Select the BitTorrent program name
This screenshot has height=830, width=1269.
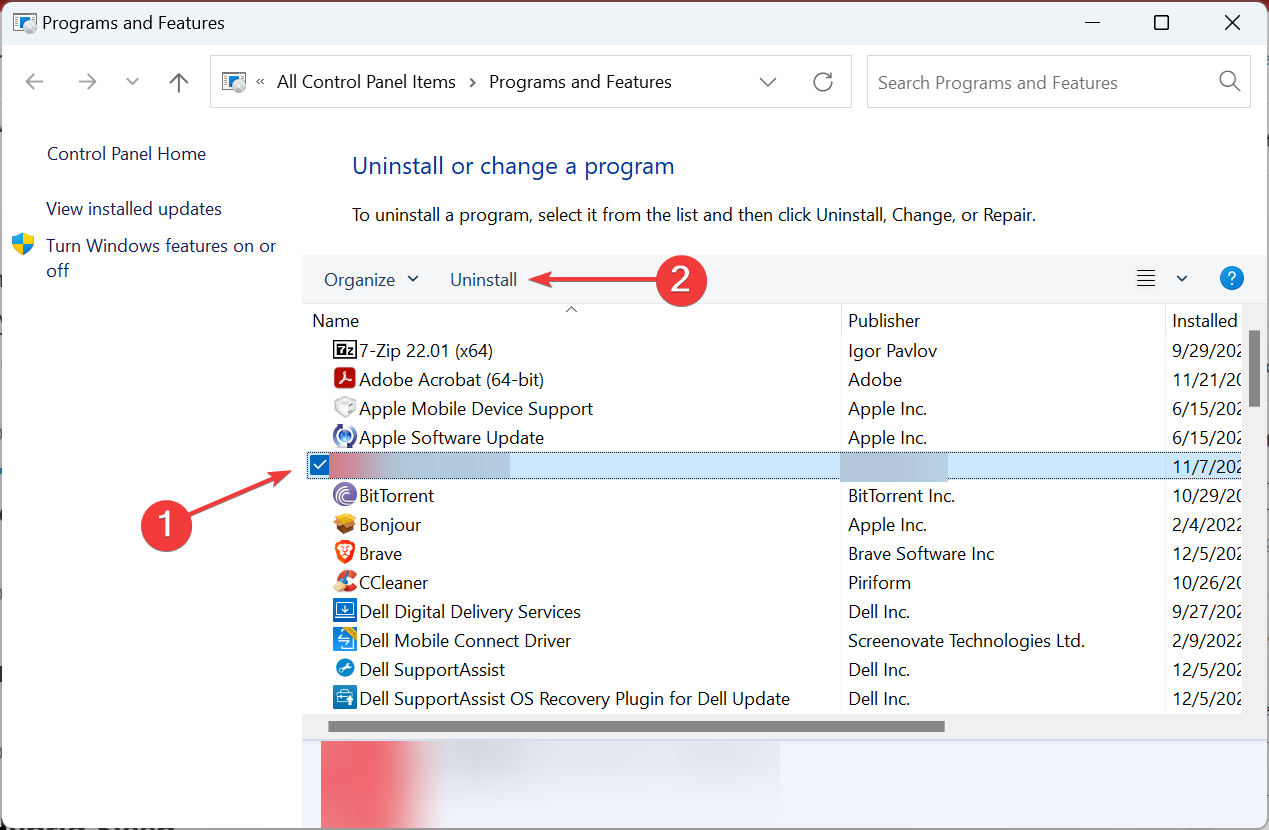pyautogui.click(x=396, y=495)
